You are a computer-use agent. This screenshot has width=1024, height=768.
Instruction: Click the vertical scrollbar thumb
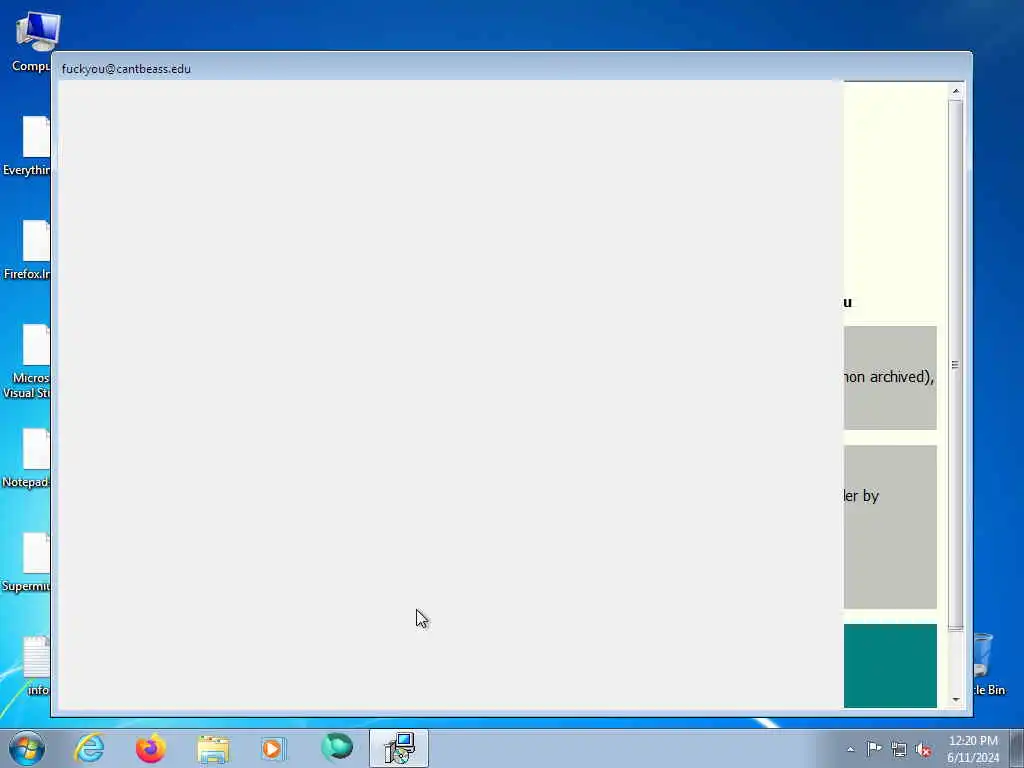point(956,364)
